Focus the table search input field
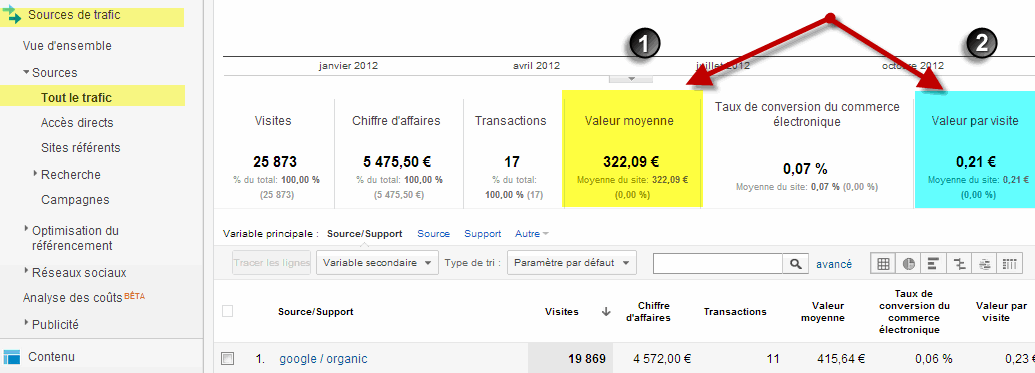This screenshot has height=373, width=1035. click(x=718, y=263)
